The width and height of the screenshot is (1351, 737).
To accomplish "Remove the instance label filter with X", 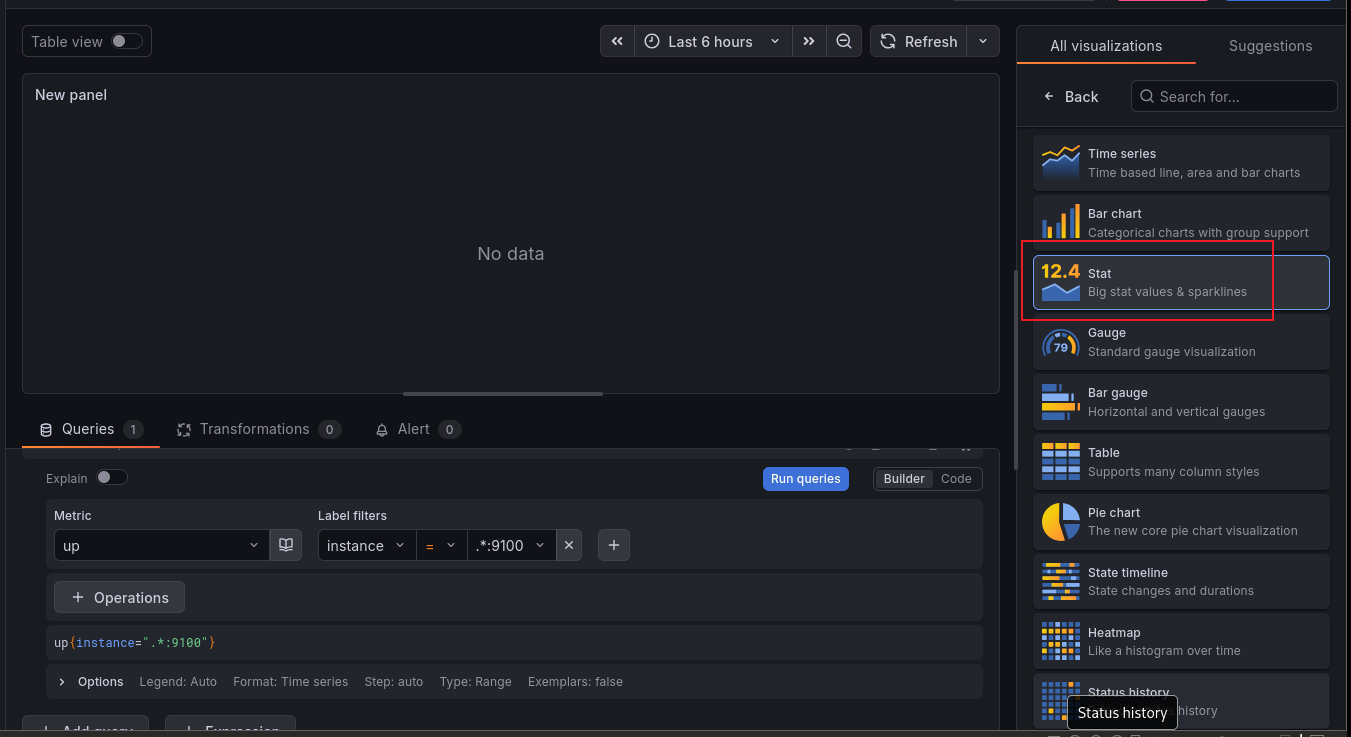I will [569, 545].
